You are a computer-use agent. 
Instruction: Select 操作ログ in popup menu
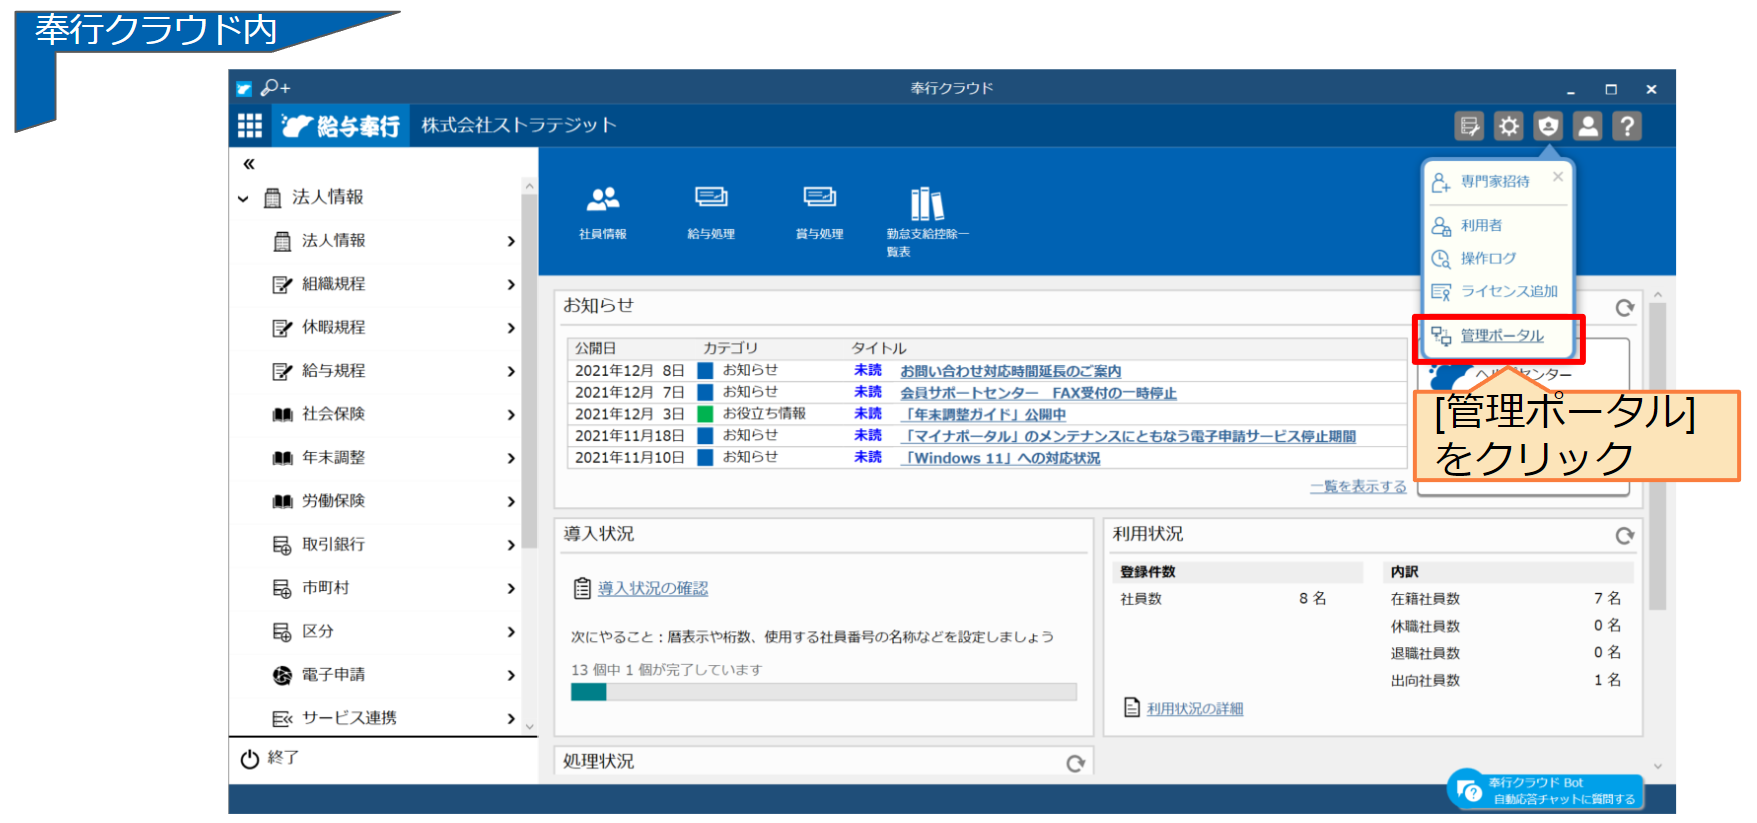click(1474, 259)
